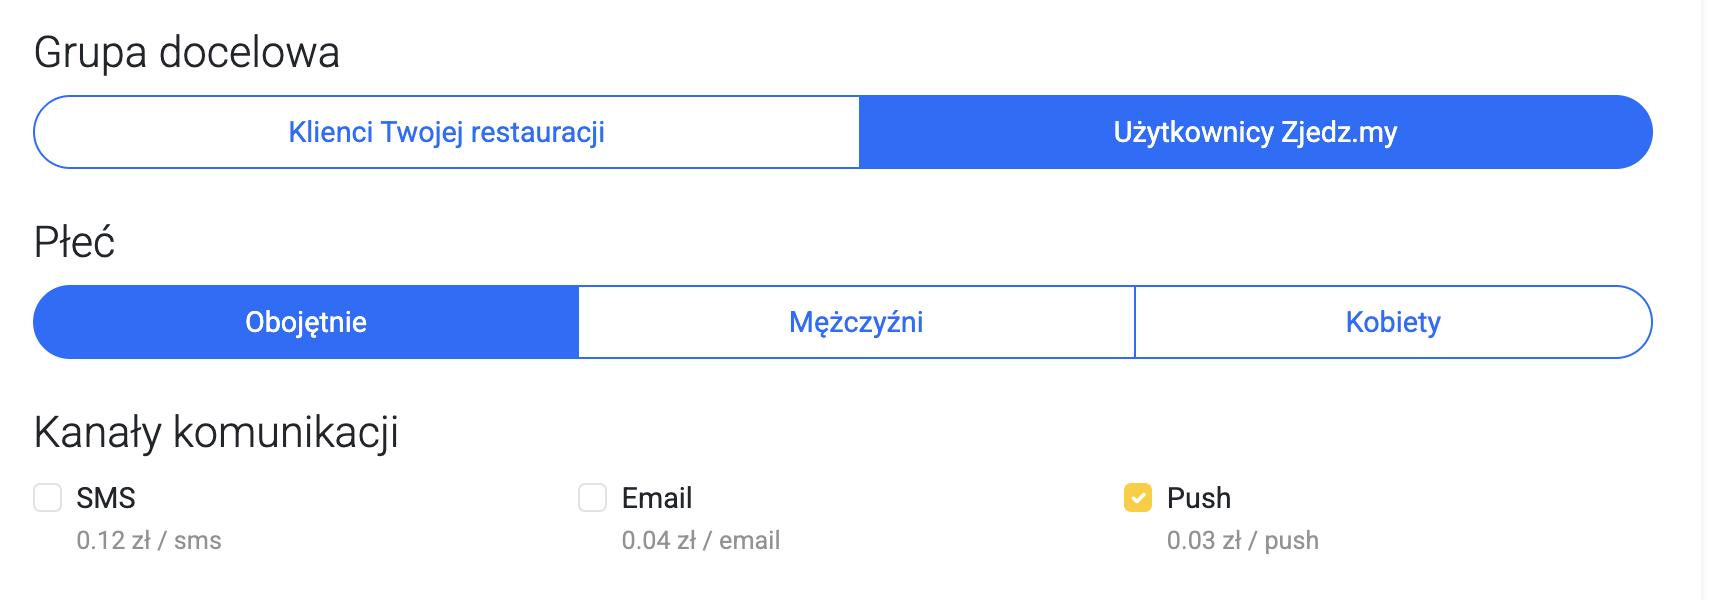Click the Płeć section heading
The height and width of the screenshot is (600, 1720).
pyautogui.click(x=75, y=243)
